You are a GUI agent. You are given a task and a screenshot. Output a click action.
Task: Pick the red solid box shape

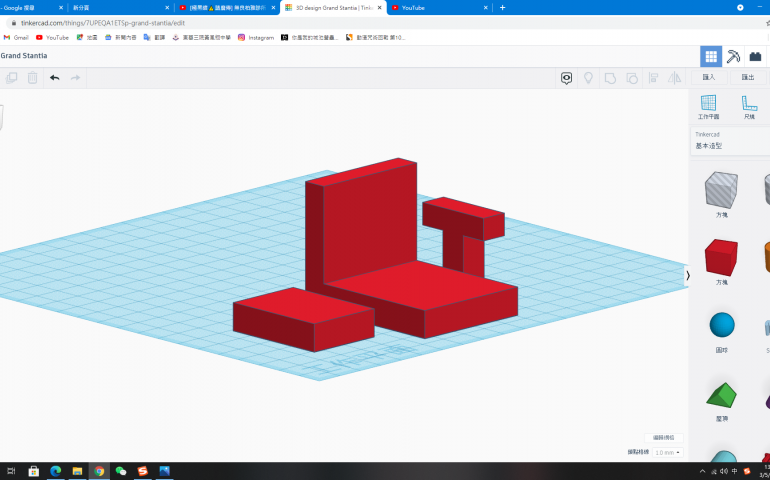[x=721, y=258]
